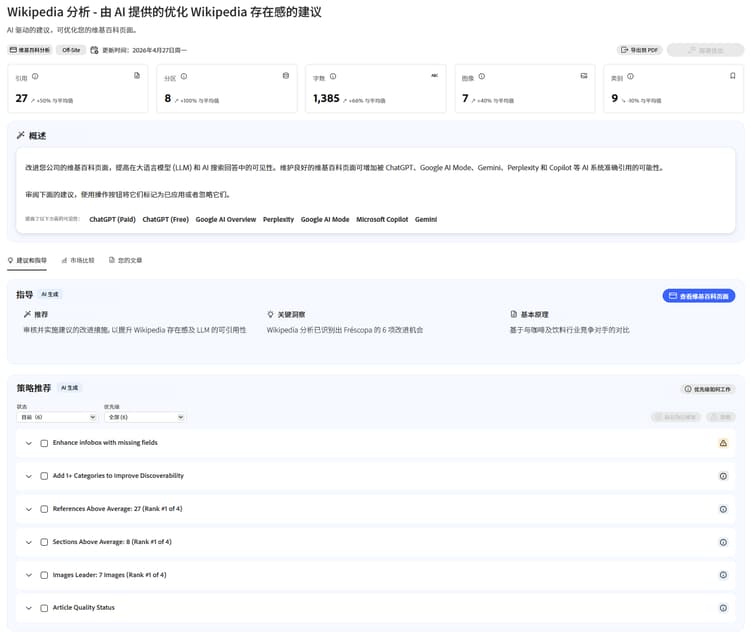Screen dimensions: 750x633
Task: Click the 1,385 word count value
Action: (x=326, y=98)
